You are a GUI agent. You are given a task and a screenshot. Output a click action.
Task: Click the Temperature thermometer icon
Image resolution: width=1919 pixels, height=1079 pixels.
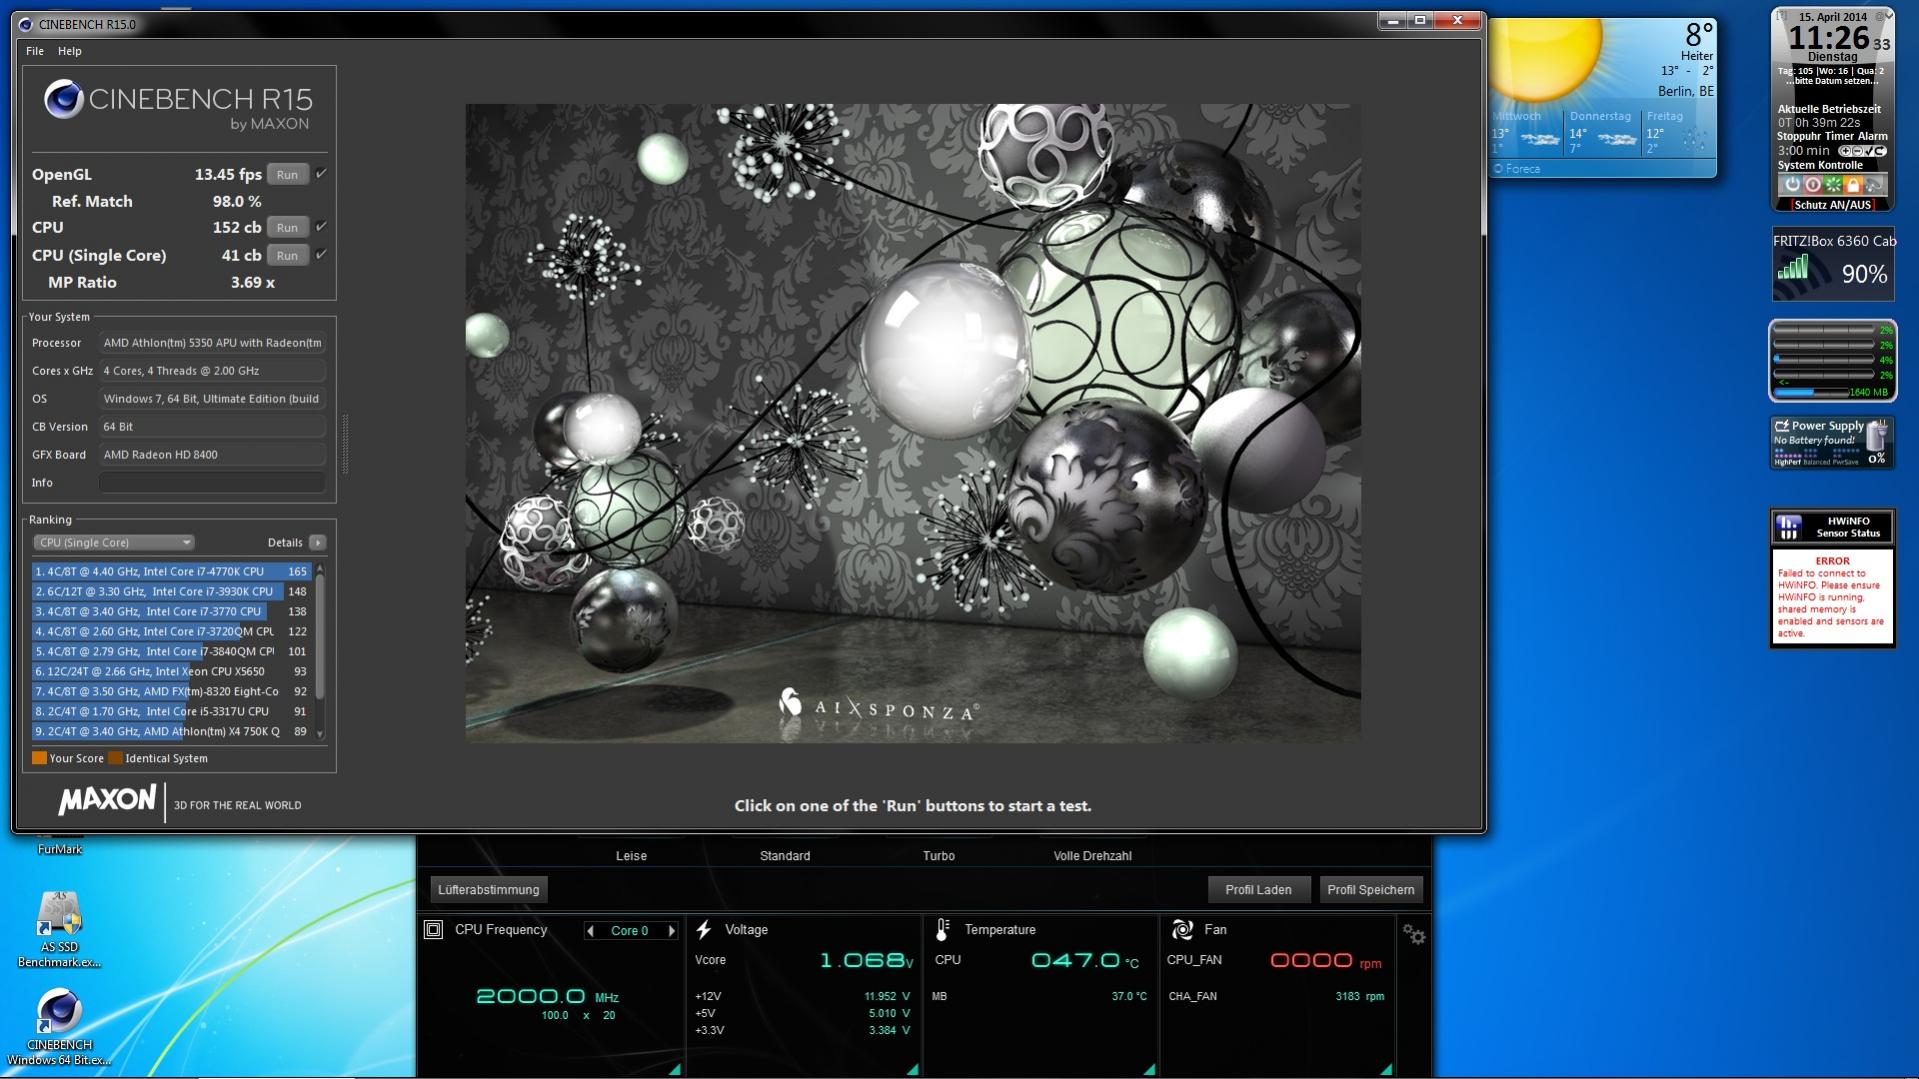(942, 930)
